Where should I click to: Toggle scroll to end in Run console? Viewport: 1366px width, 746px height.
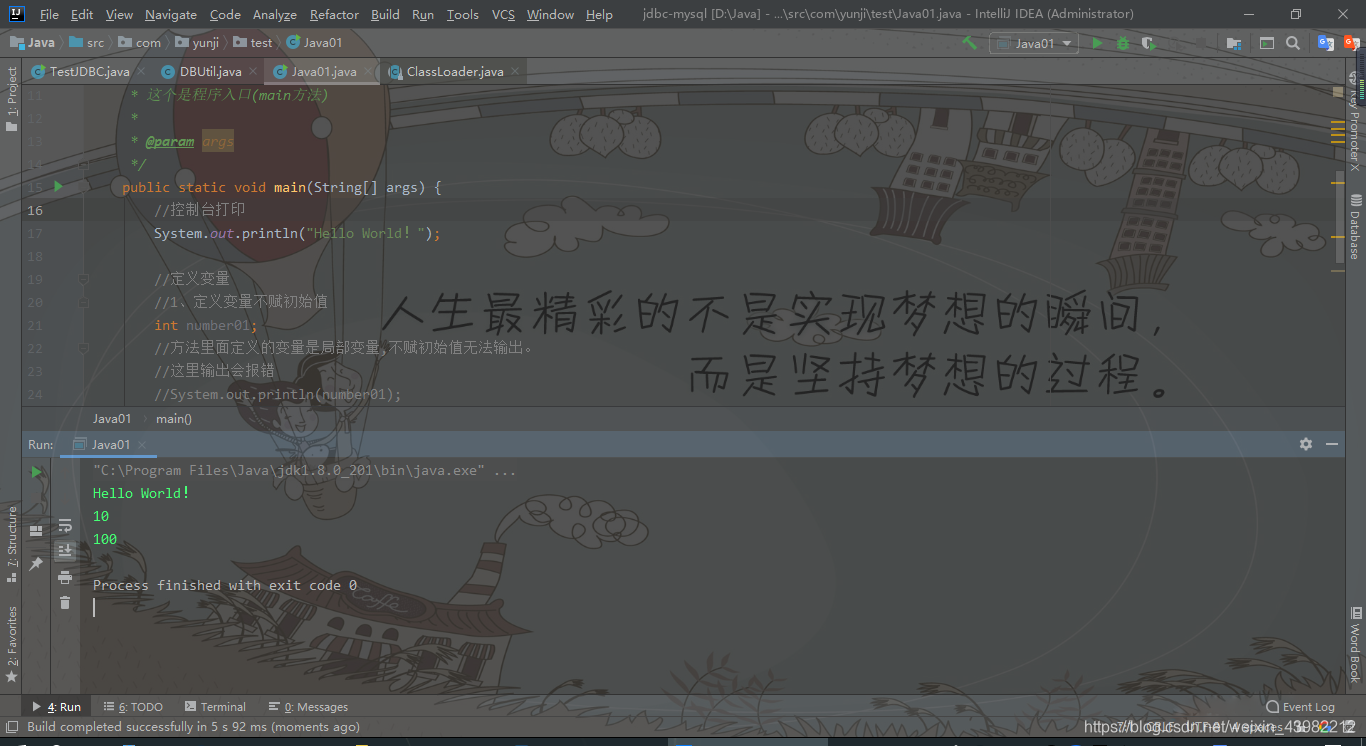click(x=65, y=550)
